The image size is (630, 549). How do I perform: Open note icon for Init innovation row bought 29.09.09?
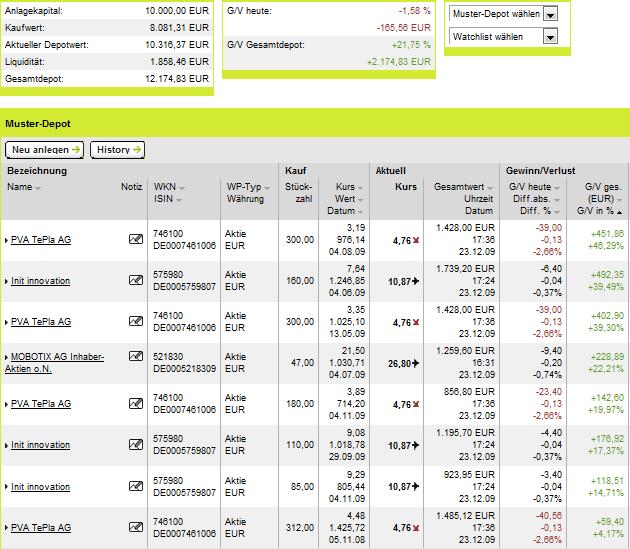coord(136,444)
